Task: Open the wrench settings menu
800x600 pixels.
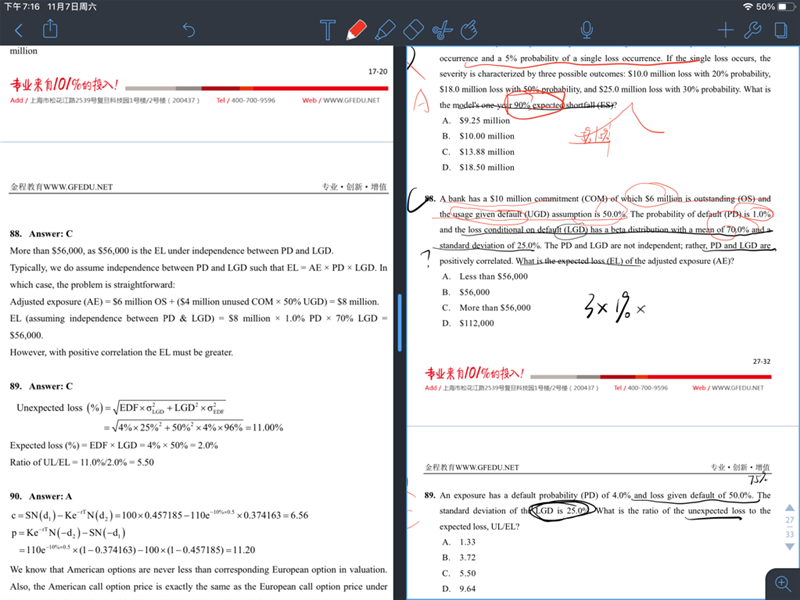Action: (x=753, y=30)
